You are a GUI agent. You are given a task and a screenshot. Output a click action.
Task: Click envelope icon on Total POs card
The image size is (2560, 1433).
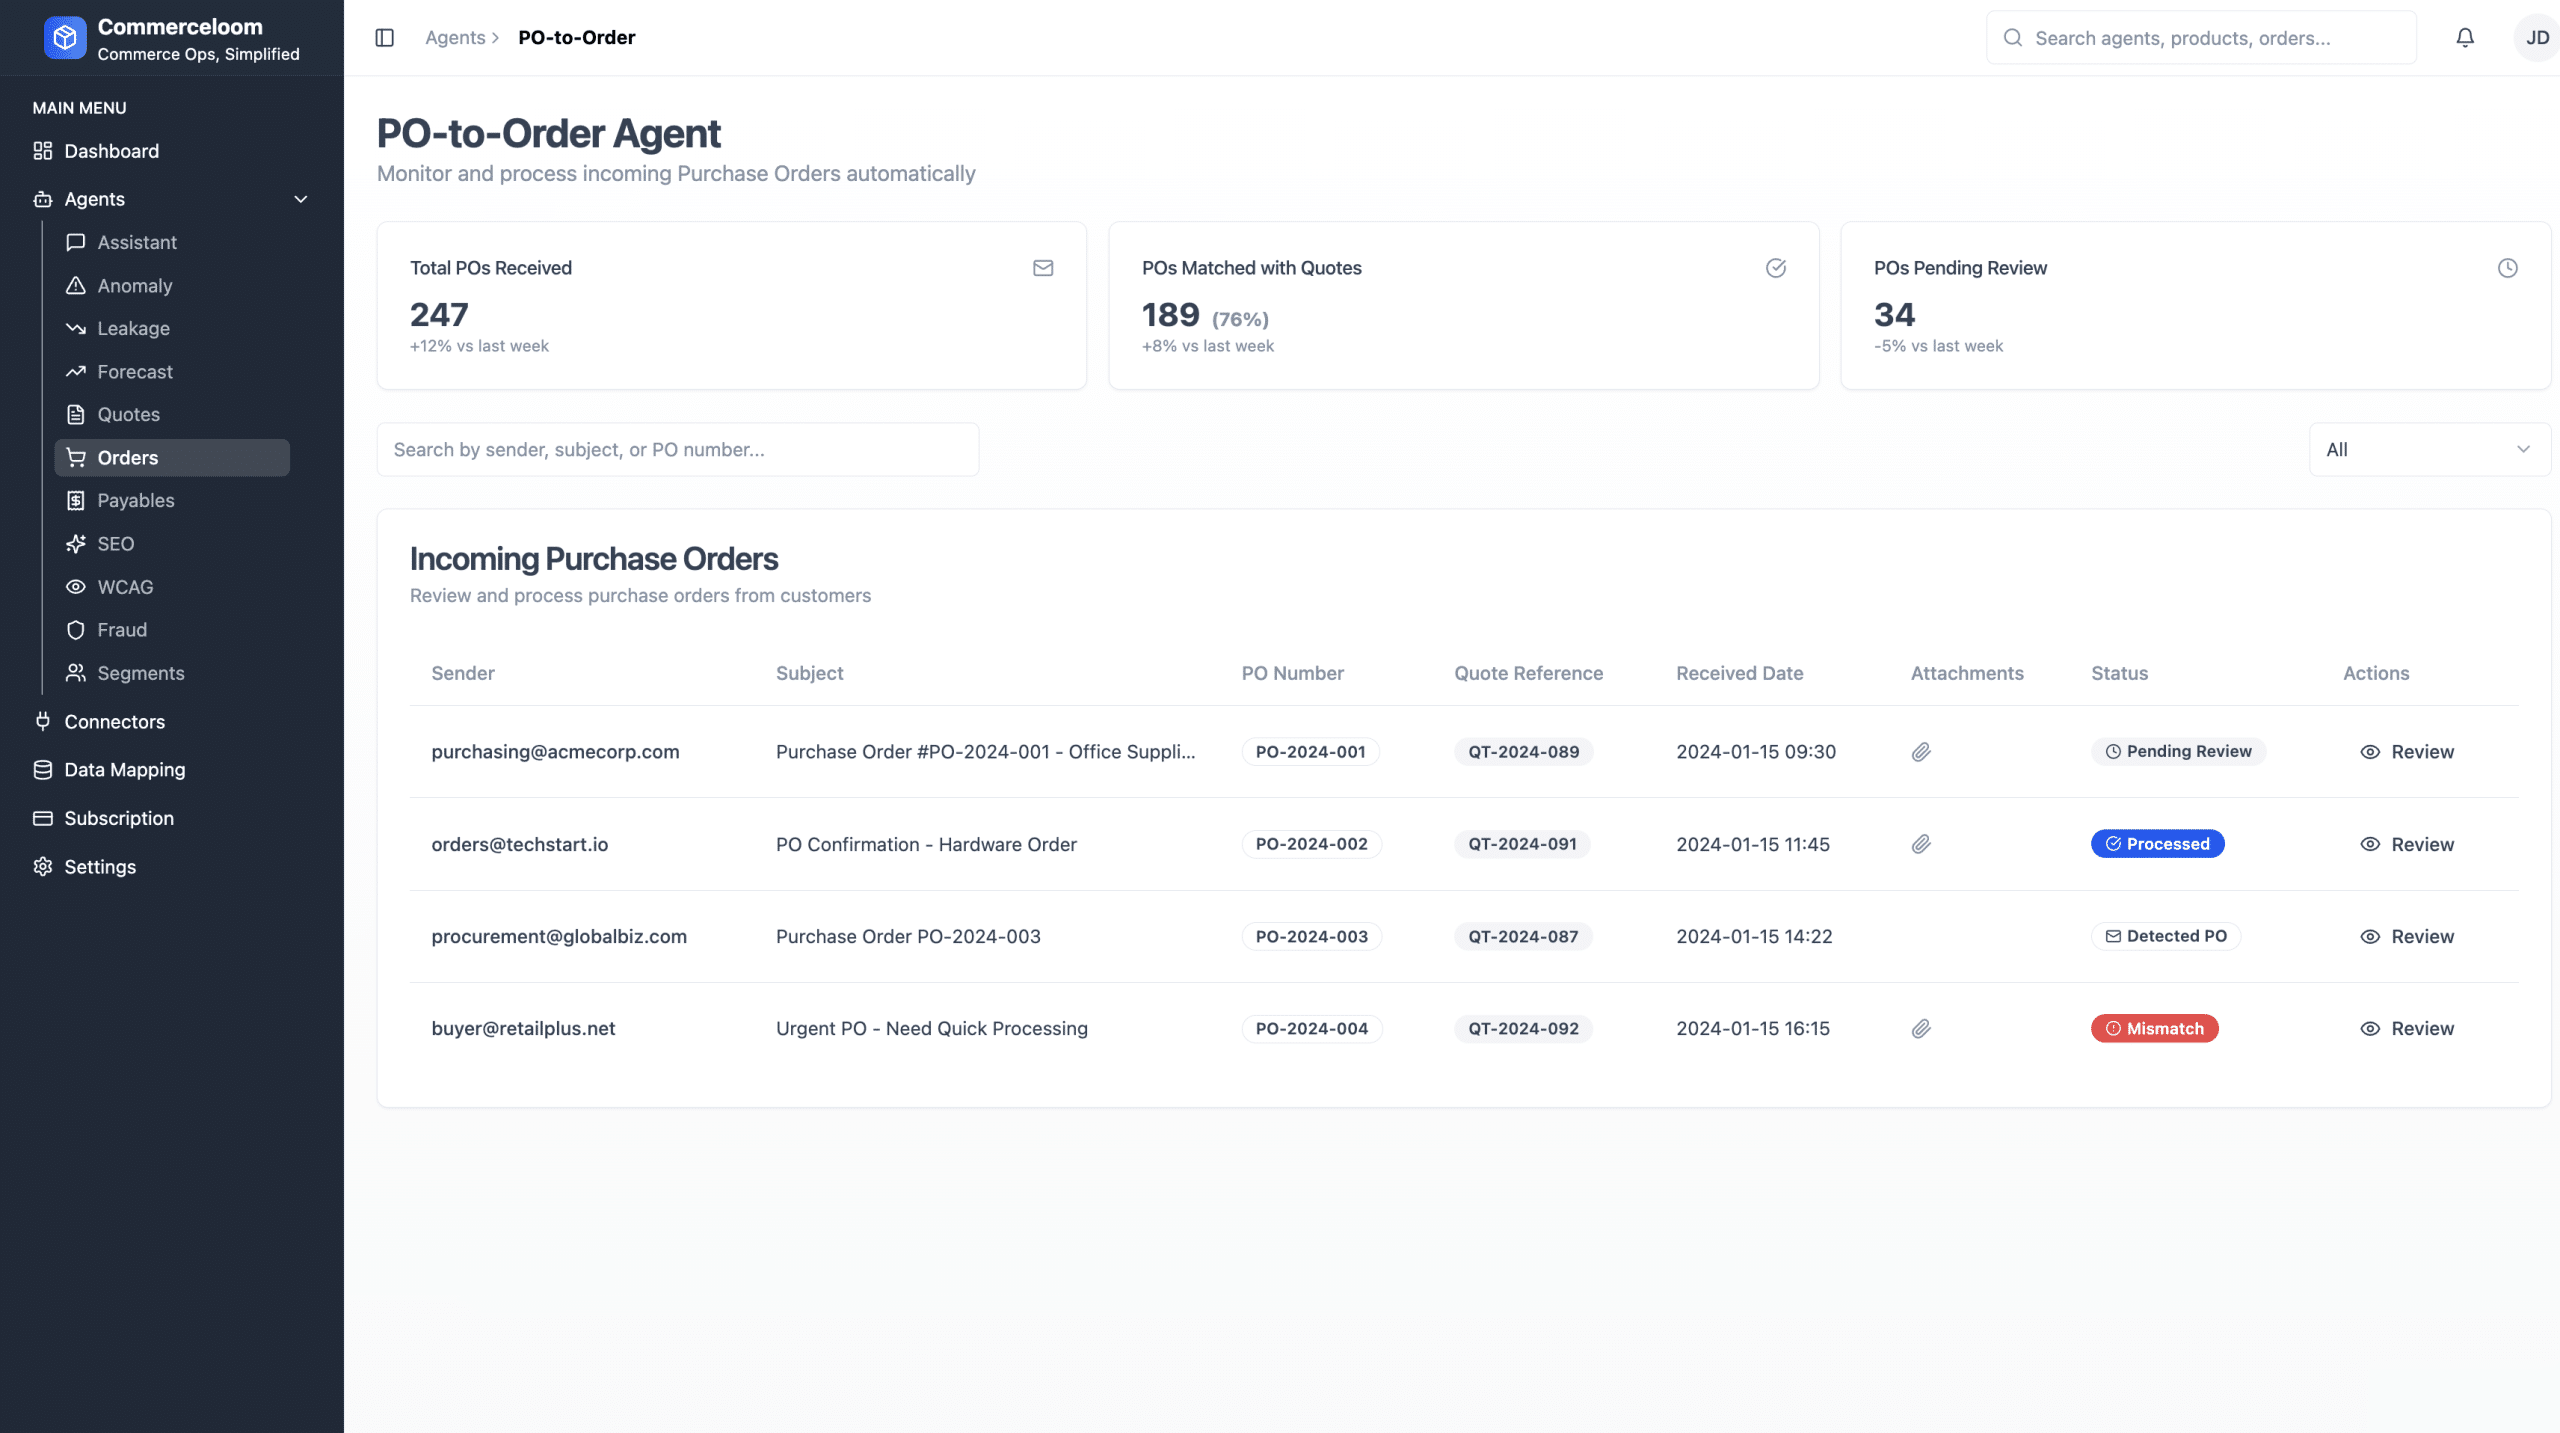[1042, 268]
